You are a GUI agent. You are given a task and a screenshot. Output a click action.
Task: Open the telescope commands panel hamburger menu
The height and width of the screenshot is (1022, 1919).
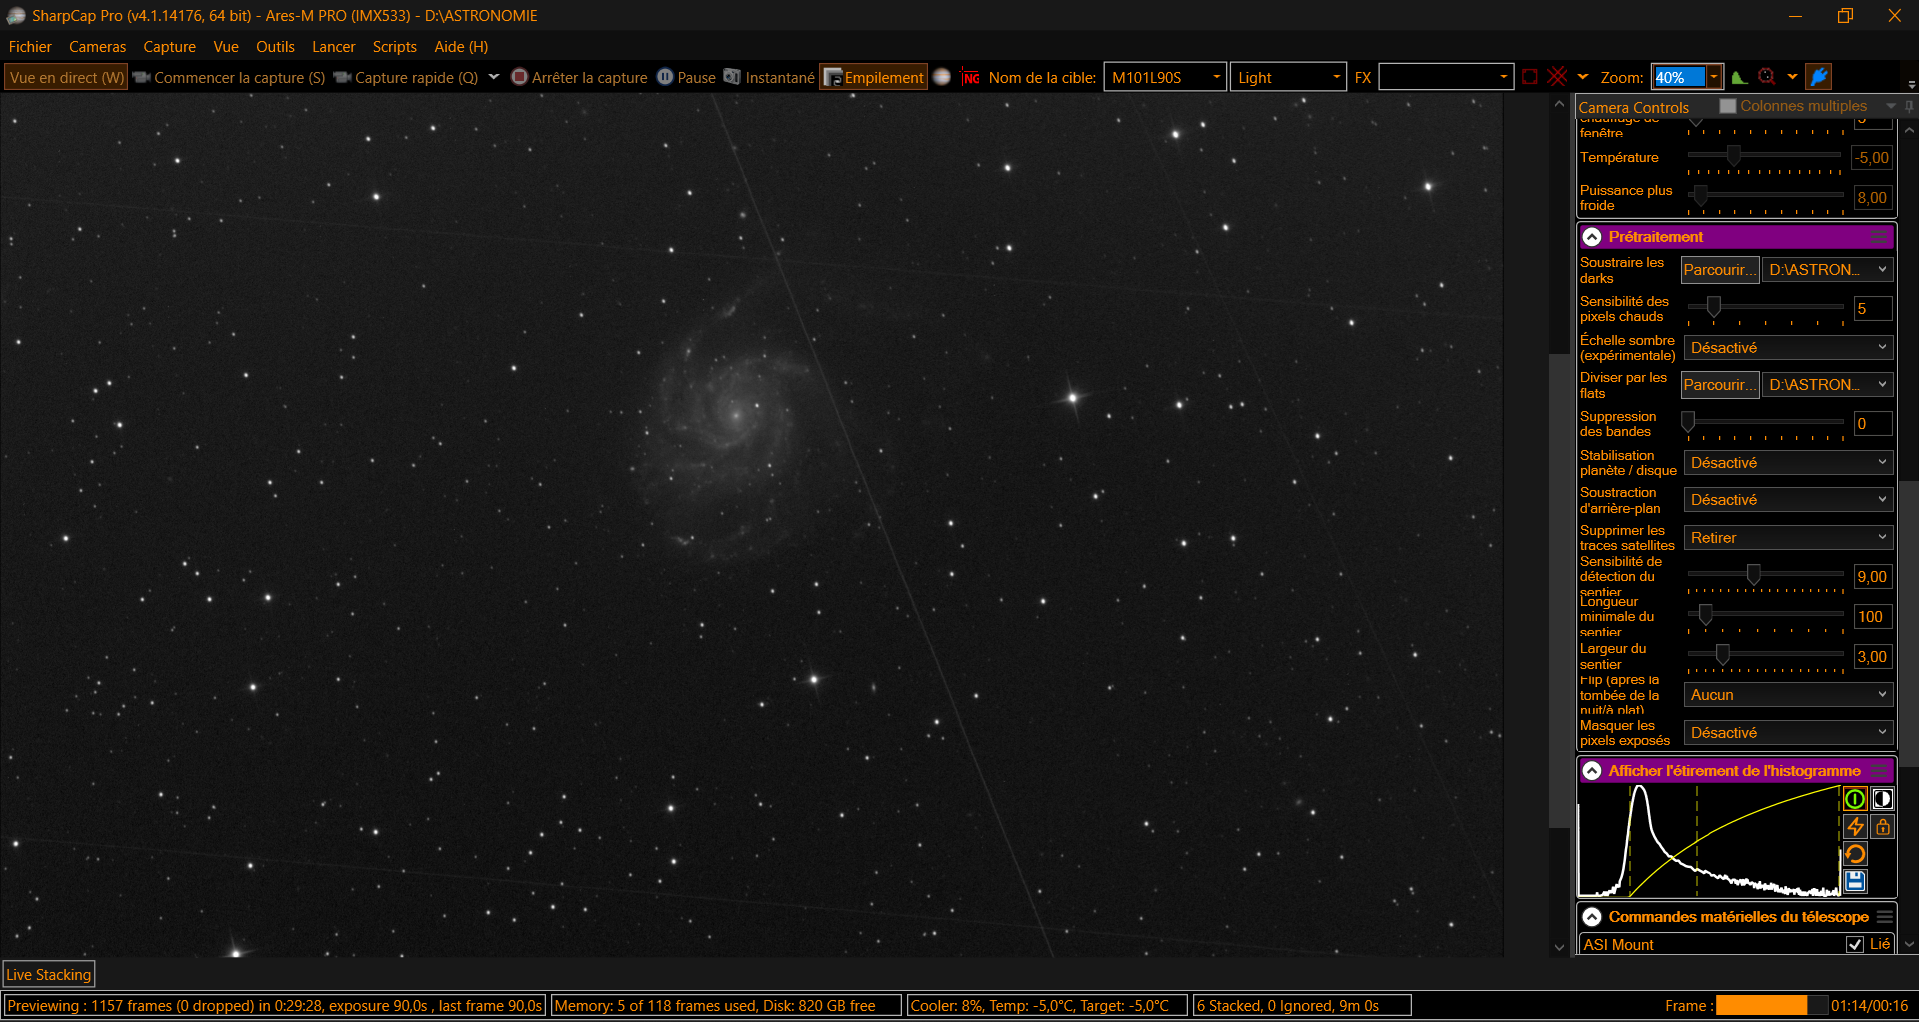(1884, 917)
